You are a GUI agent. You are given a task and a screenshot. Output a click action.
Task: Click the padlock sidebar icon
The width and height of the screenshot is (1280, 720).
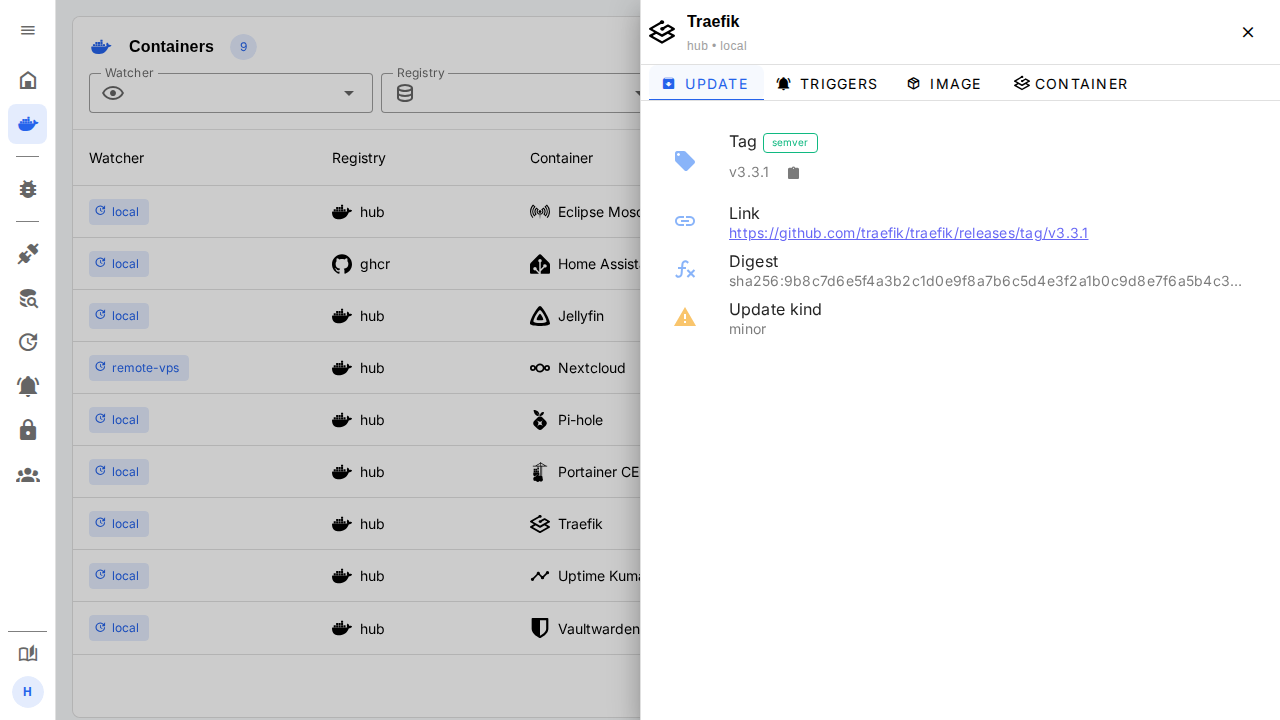pos(28,430)
